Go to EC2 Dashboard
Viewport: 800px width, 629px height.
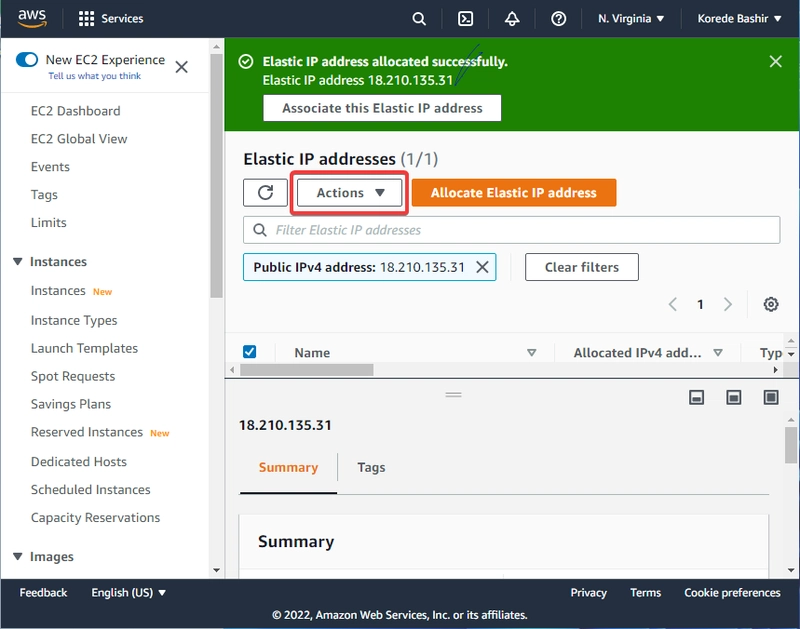[x=76, y=111]
